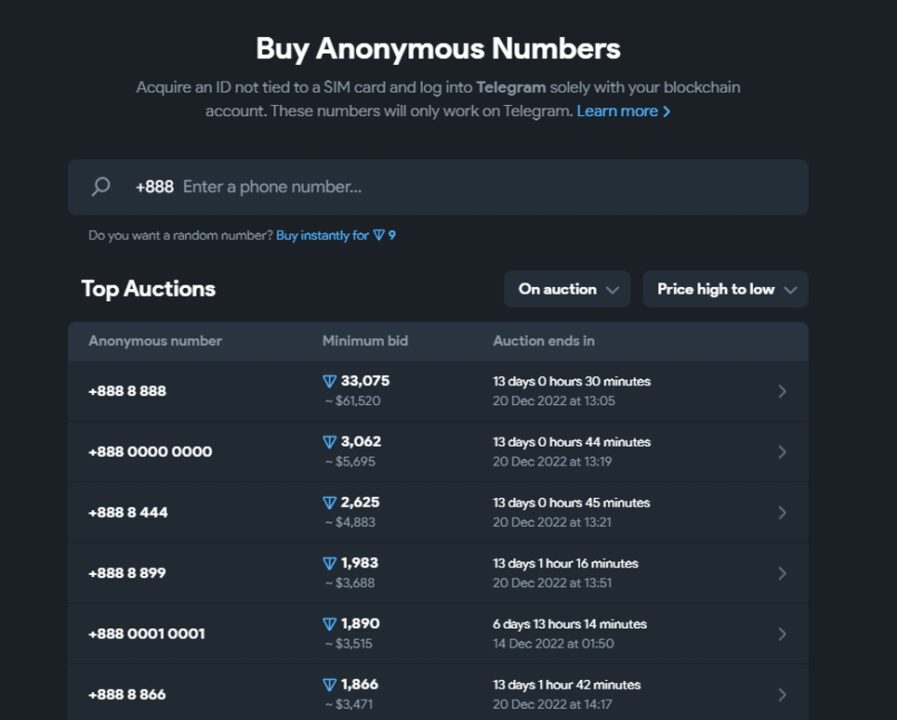
Task: Click the TON diamond next to the 2,625 bid
Action: click(x=327, y=503)
